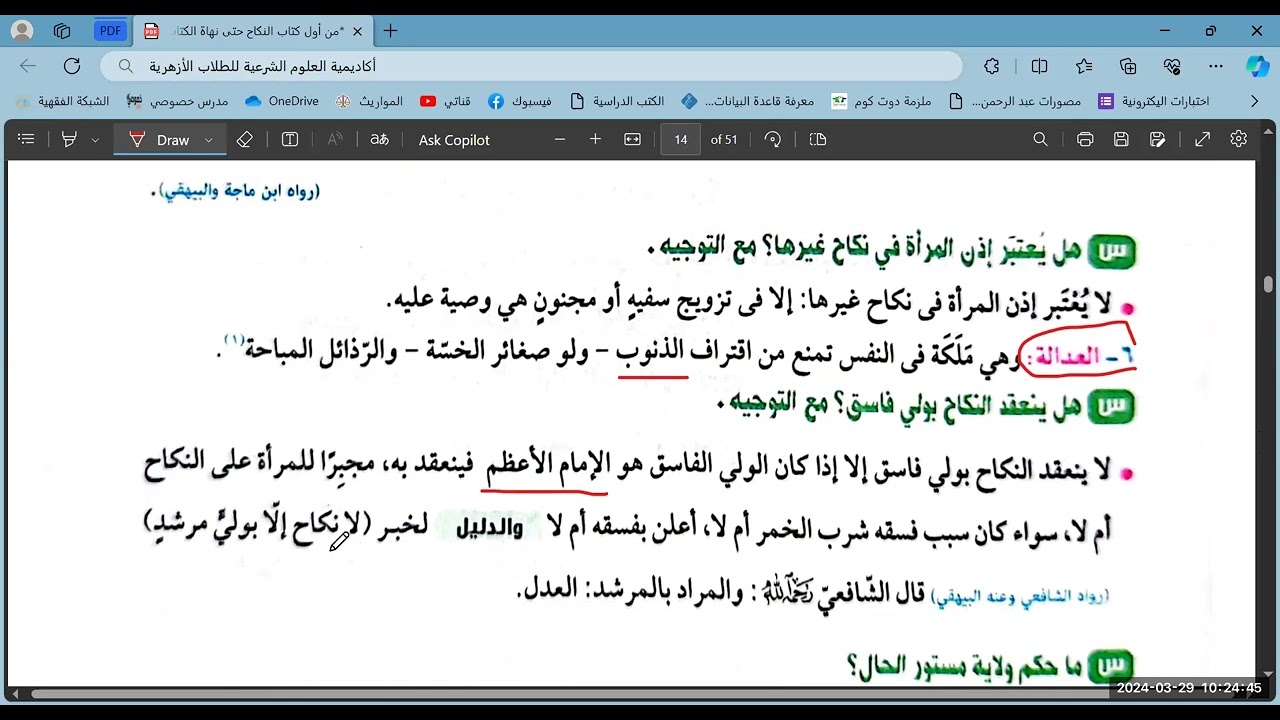Choose the Add text tool

click(290, 140)
